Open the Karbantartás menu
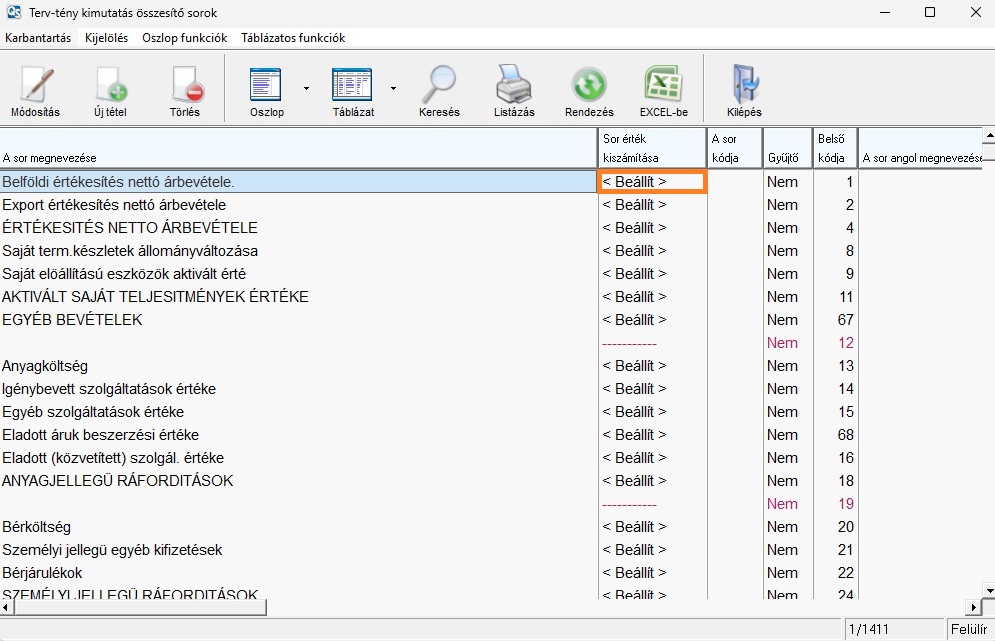The height and width of the screenshot is (641, 995). tap(38, 38)
